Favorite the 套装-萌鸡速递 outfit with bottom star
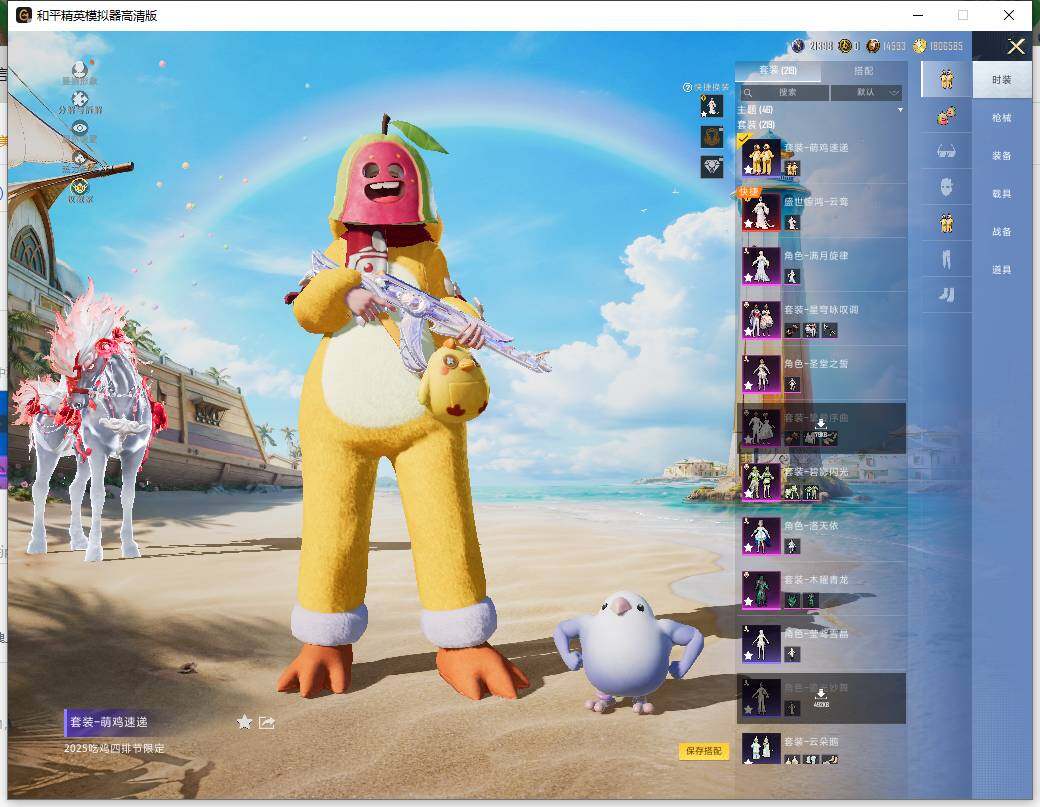 pyautogui.click(x=244, y=722)
